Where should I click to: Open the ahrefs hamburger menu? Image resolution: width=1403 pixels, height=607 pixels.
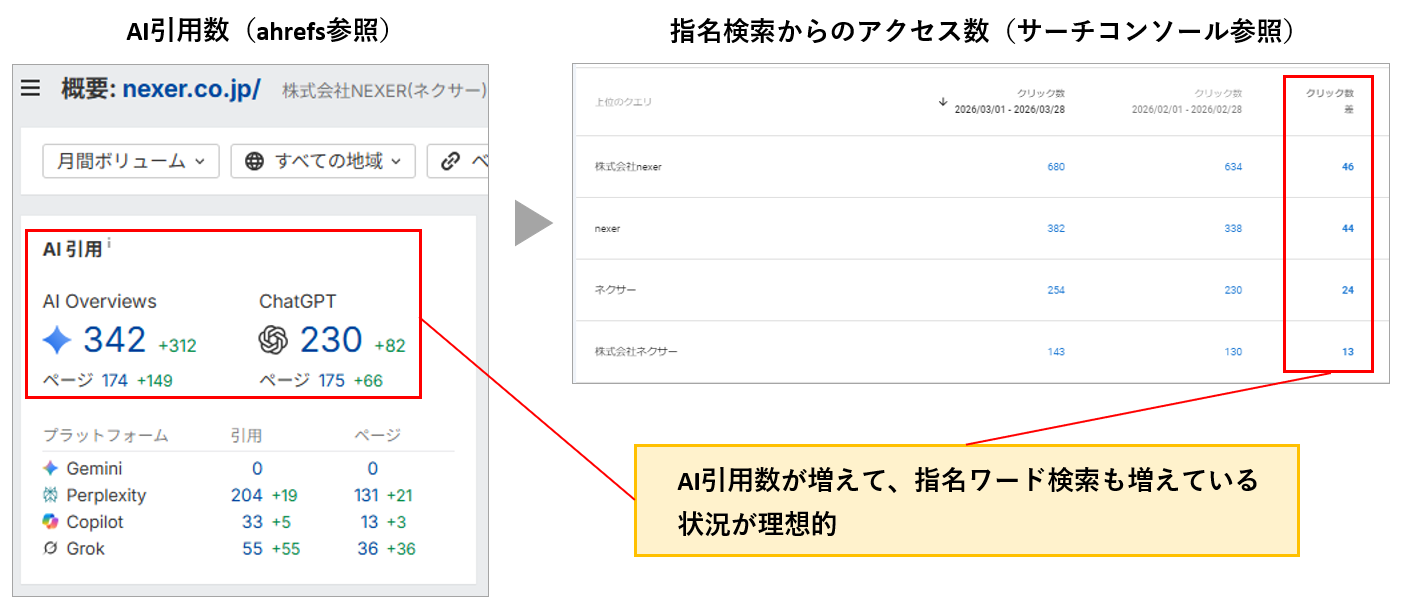click(31, 89)
